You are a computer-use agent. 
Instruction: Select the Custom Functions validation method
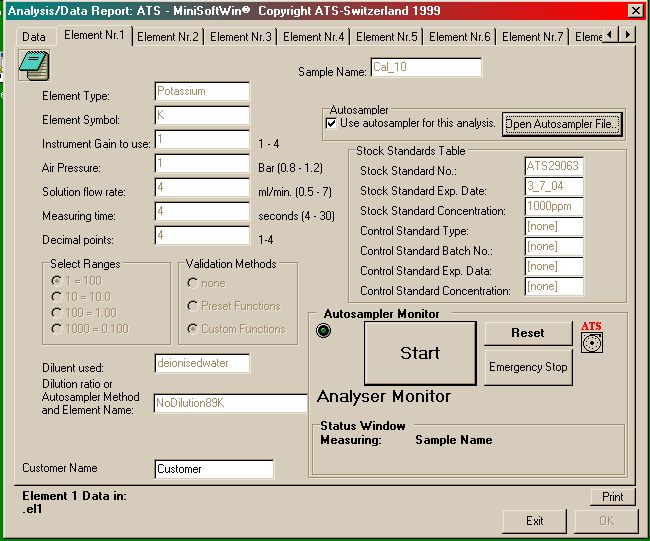tap(193, 329)
